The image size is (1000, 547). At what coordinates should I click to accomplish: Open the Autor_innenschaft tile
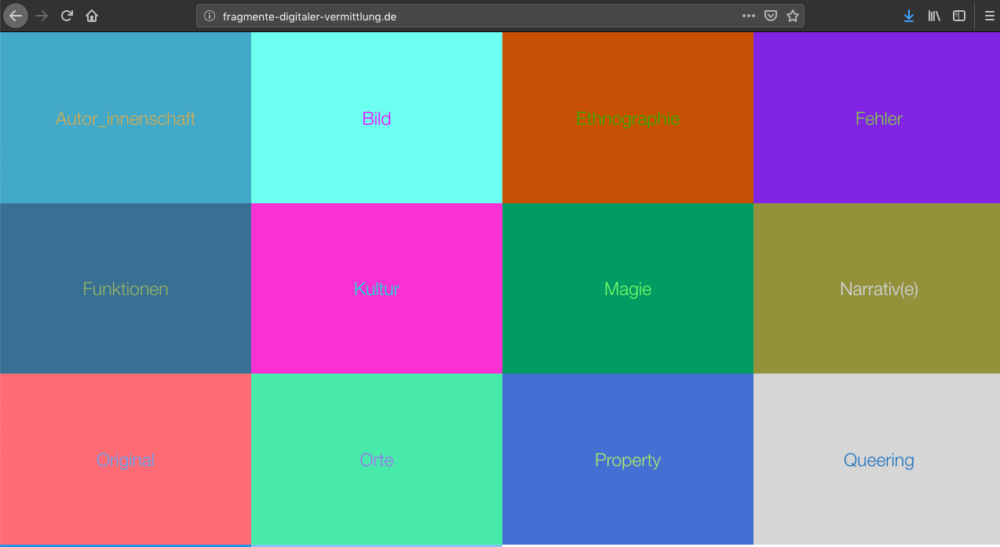click(125, 118)
